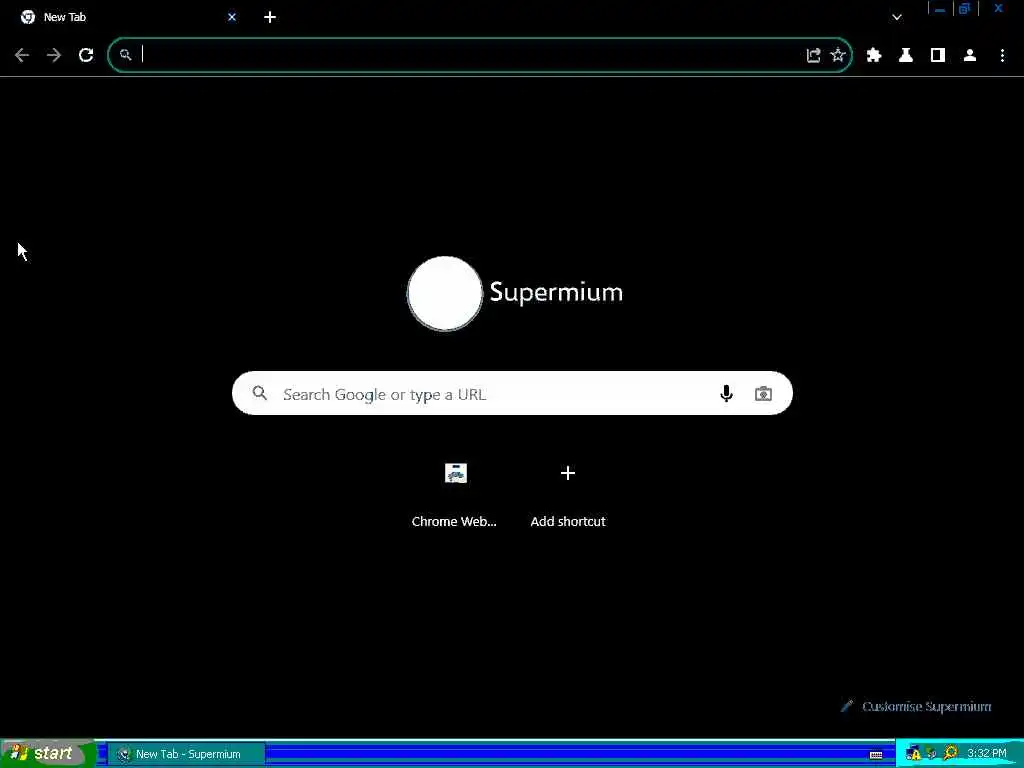The width and height of the screenshot is (1024, 768).
Task: Click the 3:32 PM clock
Action: pos(987,754)
